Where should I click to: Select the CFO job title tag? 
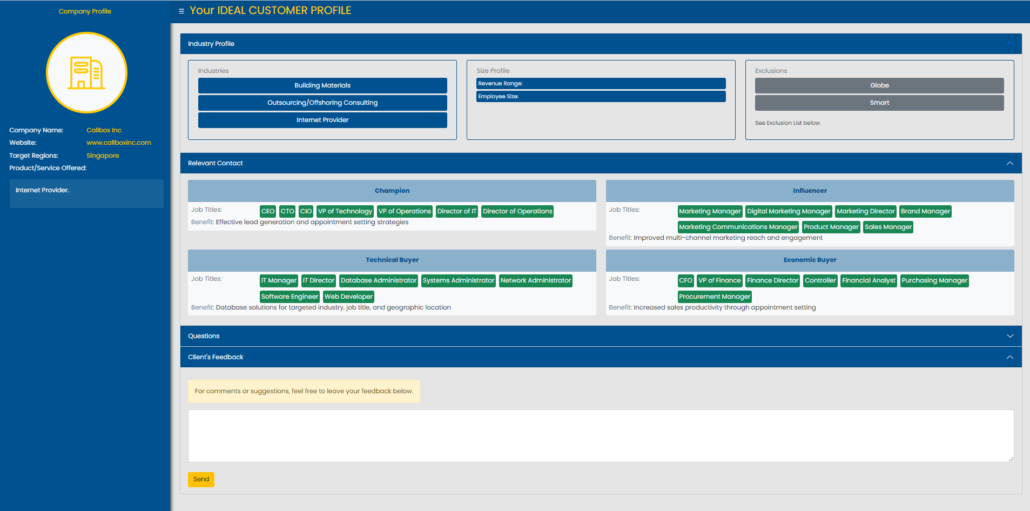click(x=686, y=280)
